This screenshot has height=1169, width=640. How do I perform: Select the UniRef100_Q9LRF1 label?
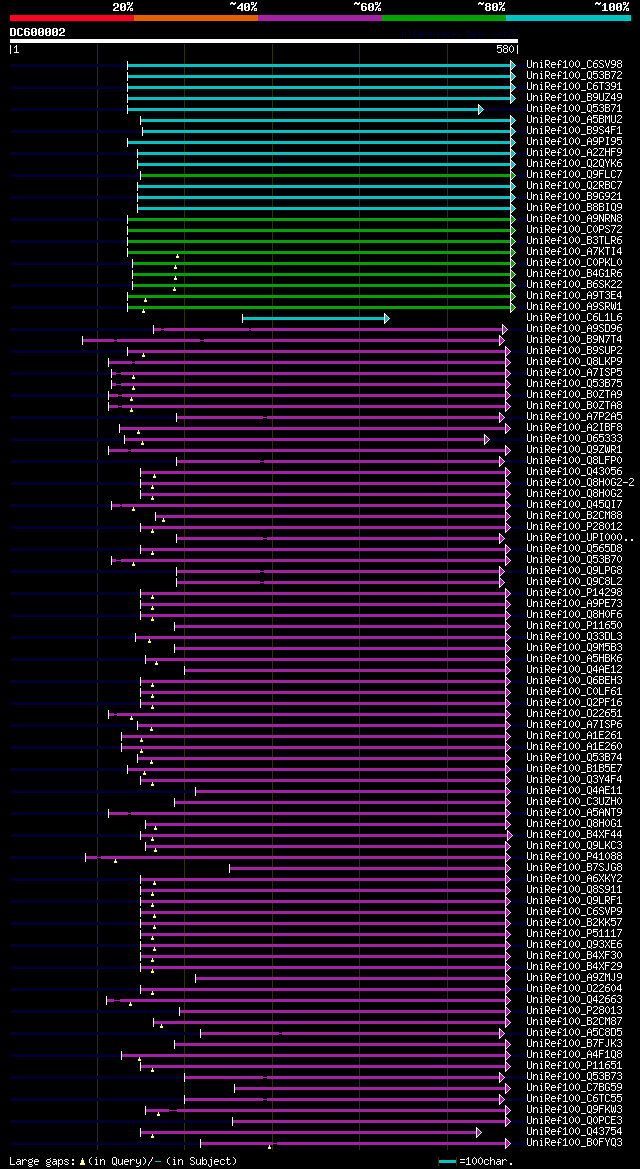click(574, 901)
